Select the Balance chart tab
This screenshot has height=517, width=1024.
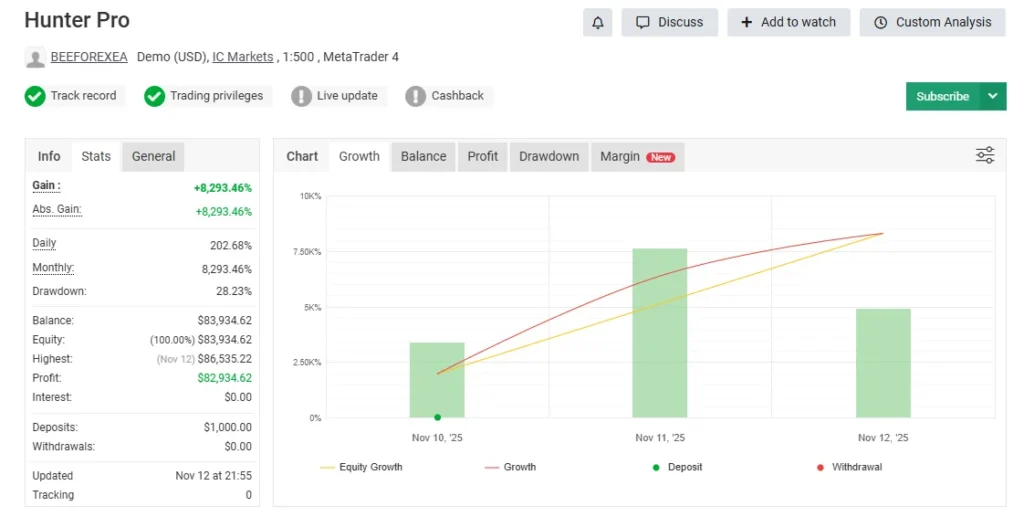pyautogui.click(x=423, y=157)
